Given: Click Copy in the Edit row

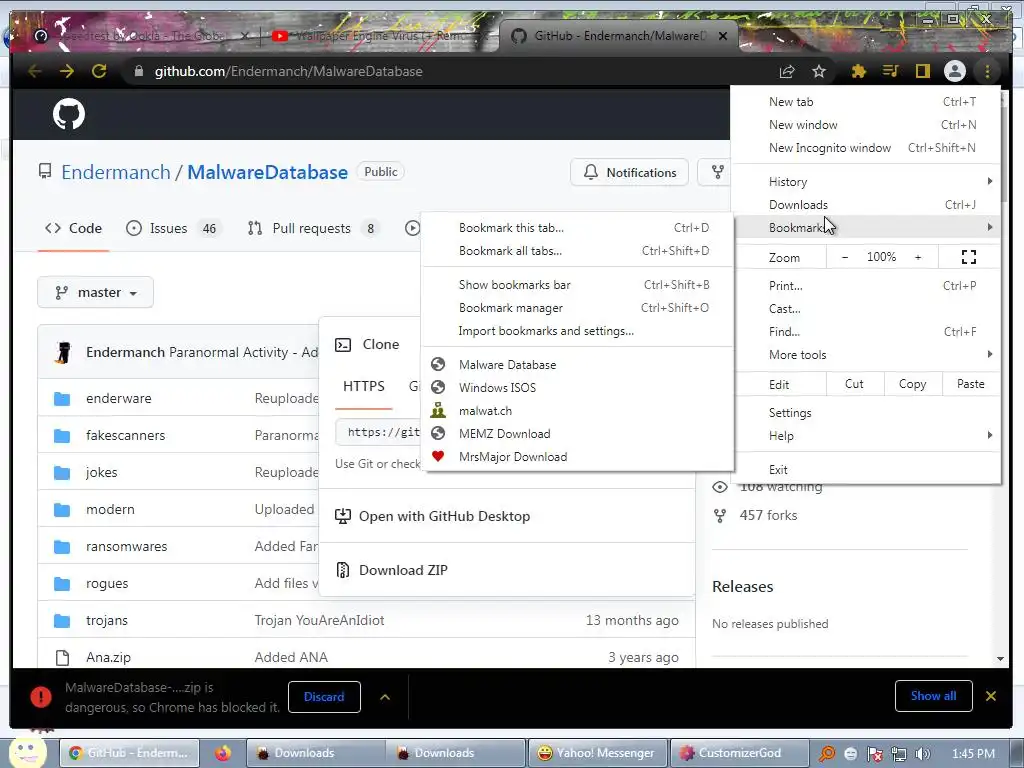Looking at the screenshot, I should (x=912, y=384).
